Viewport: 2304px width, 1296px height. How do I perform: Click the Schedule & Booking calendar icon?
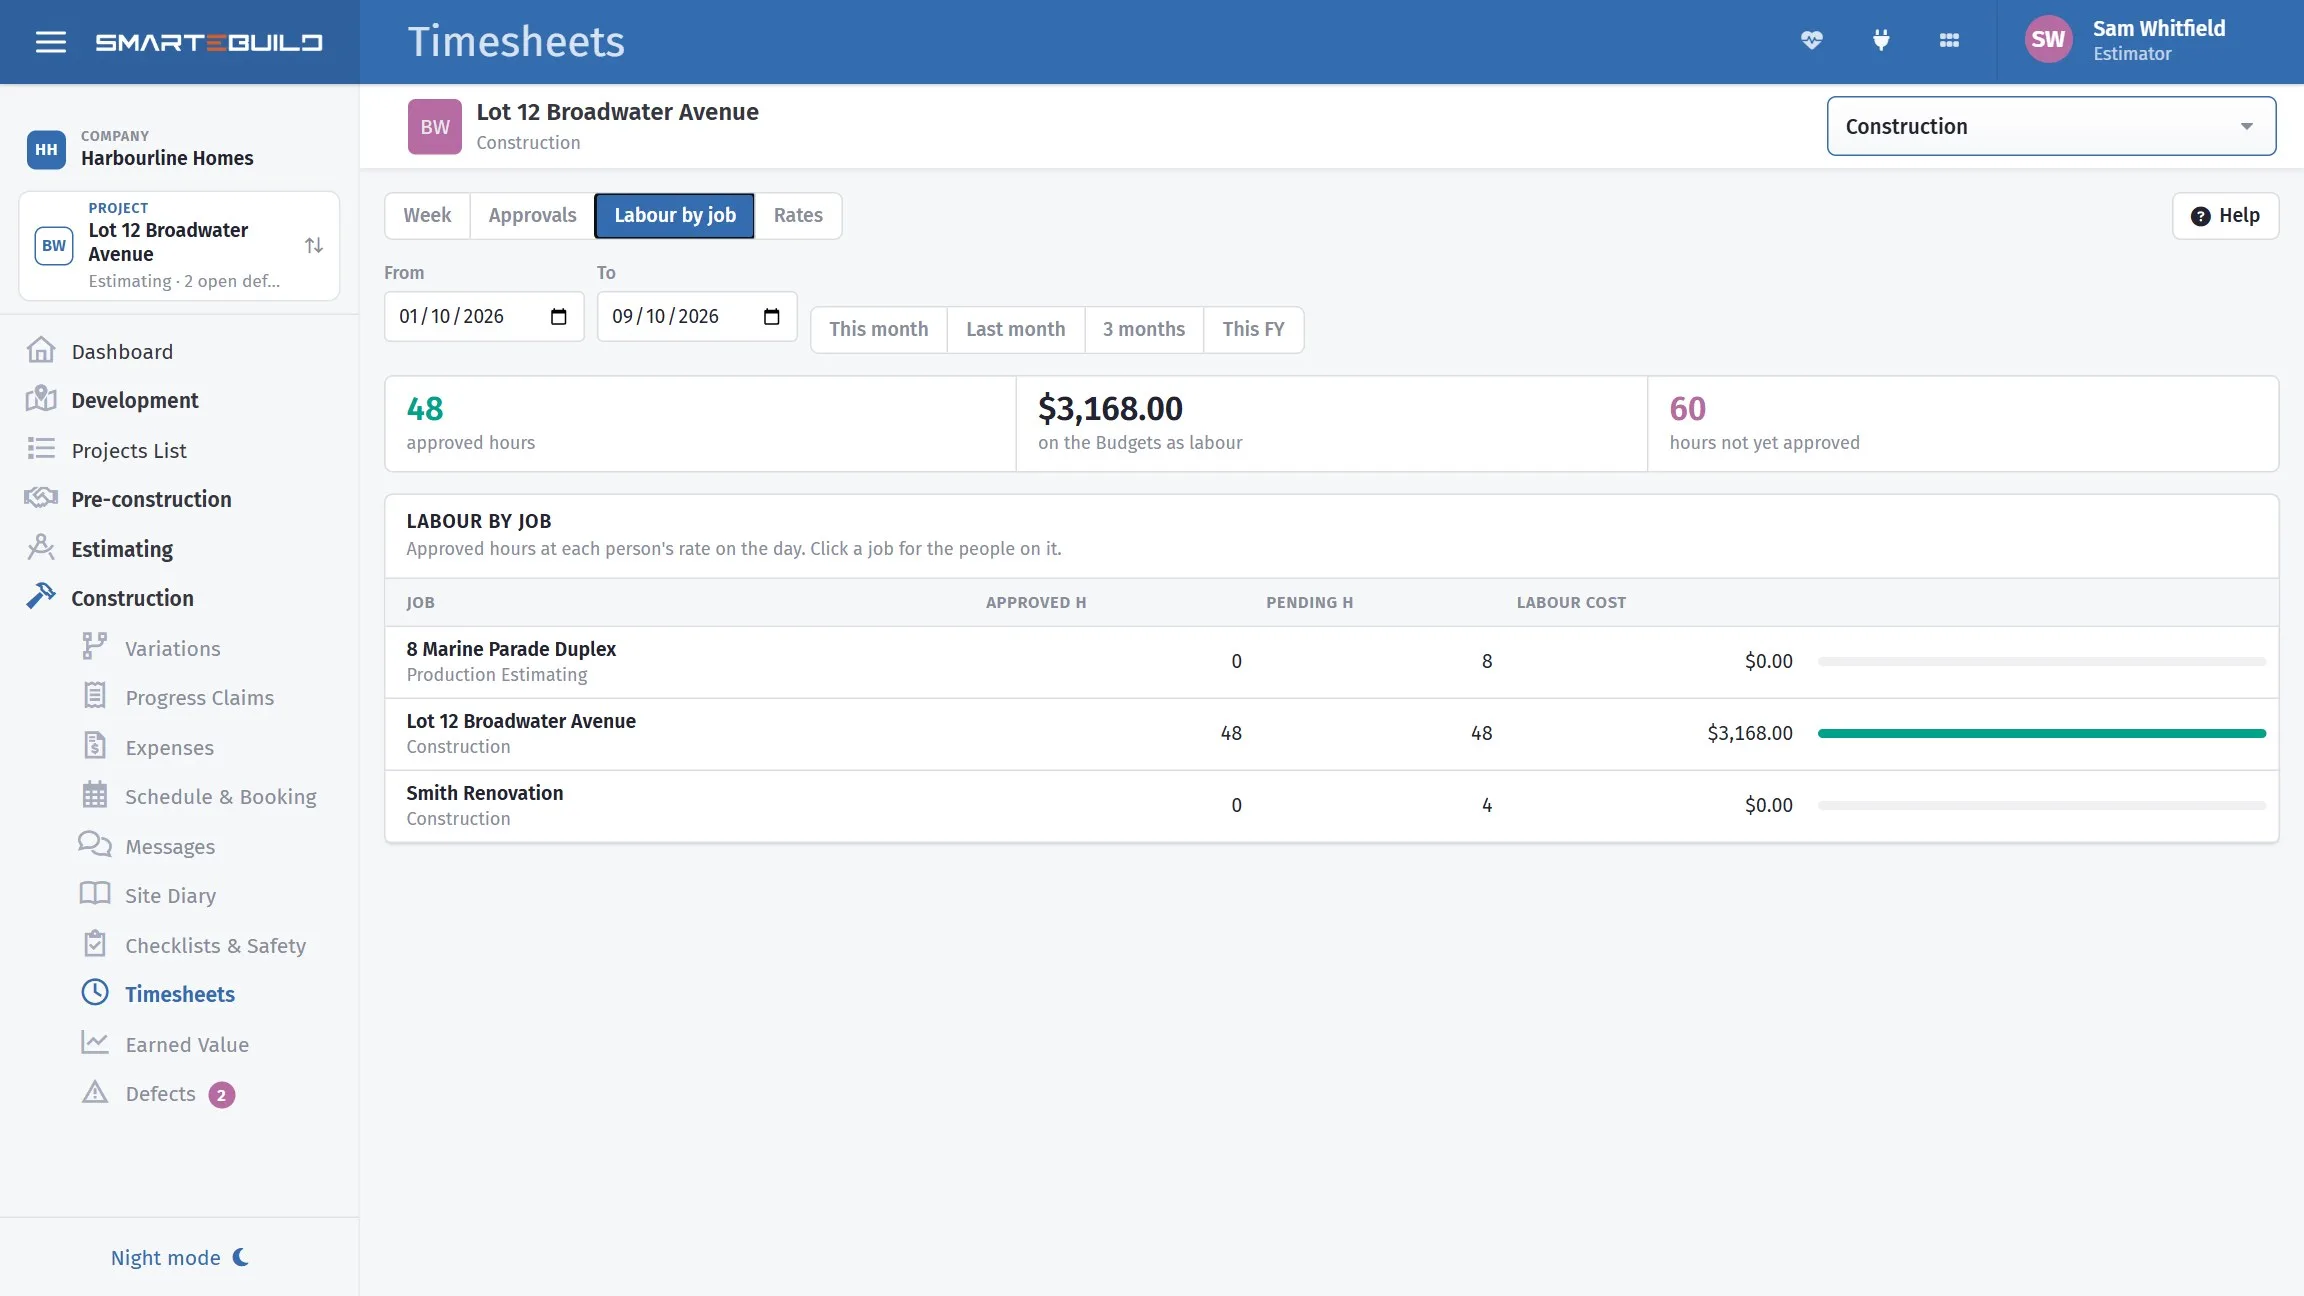pyautogui.click(x=95, y=795)
